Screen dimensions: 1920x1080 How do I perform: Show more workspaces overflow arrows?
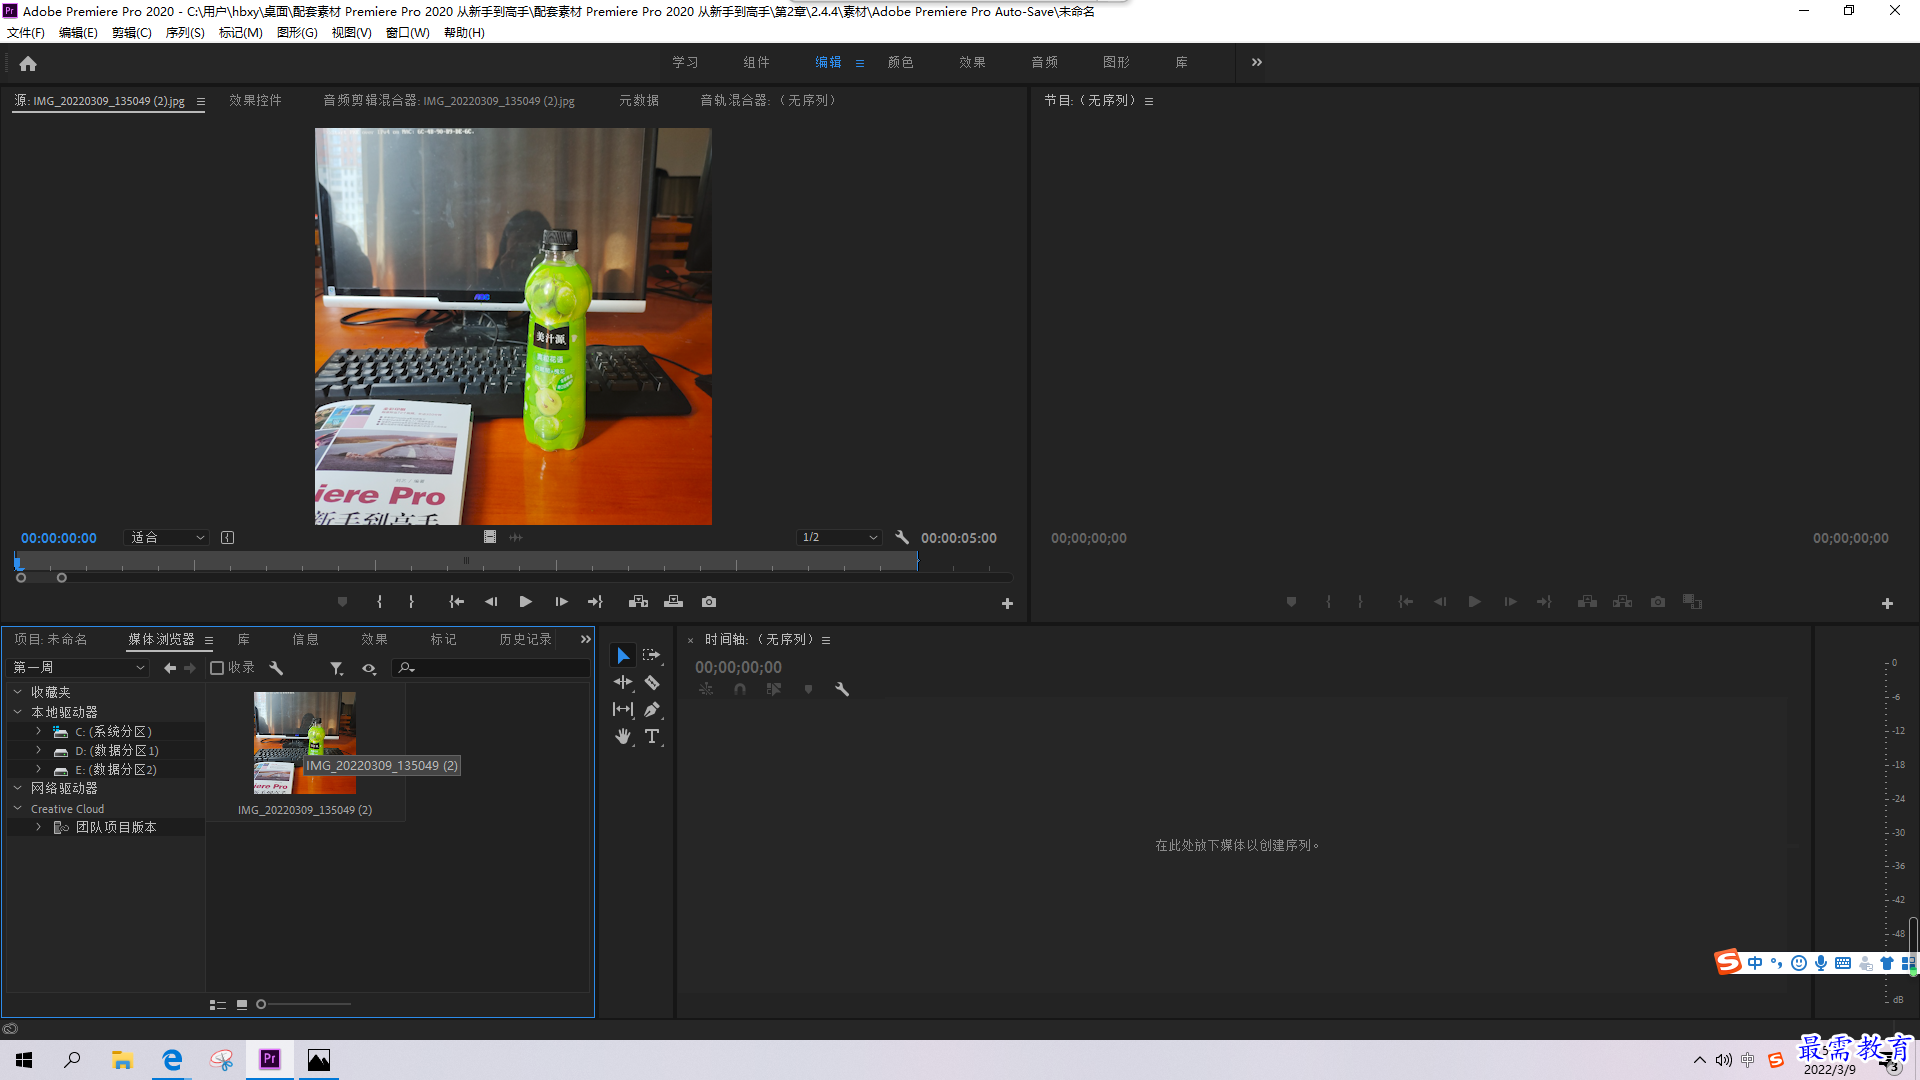click(x=1256, y=62)
